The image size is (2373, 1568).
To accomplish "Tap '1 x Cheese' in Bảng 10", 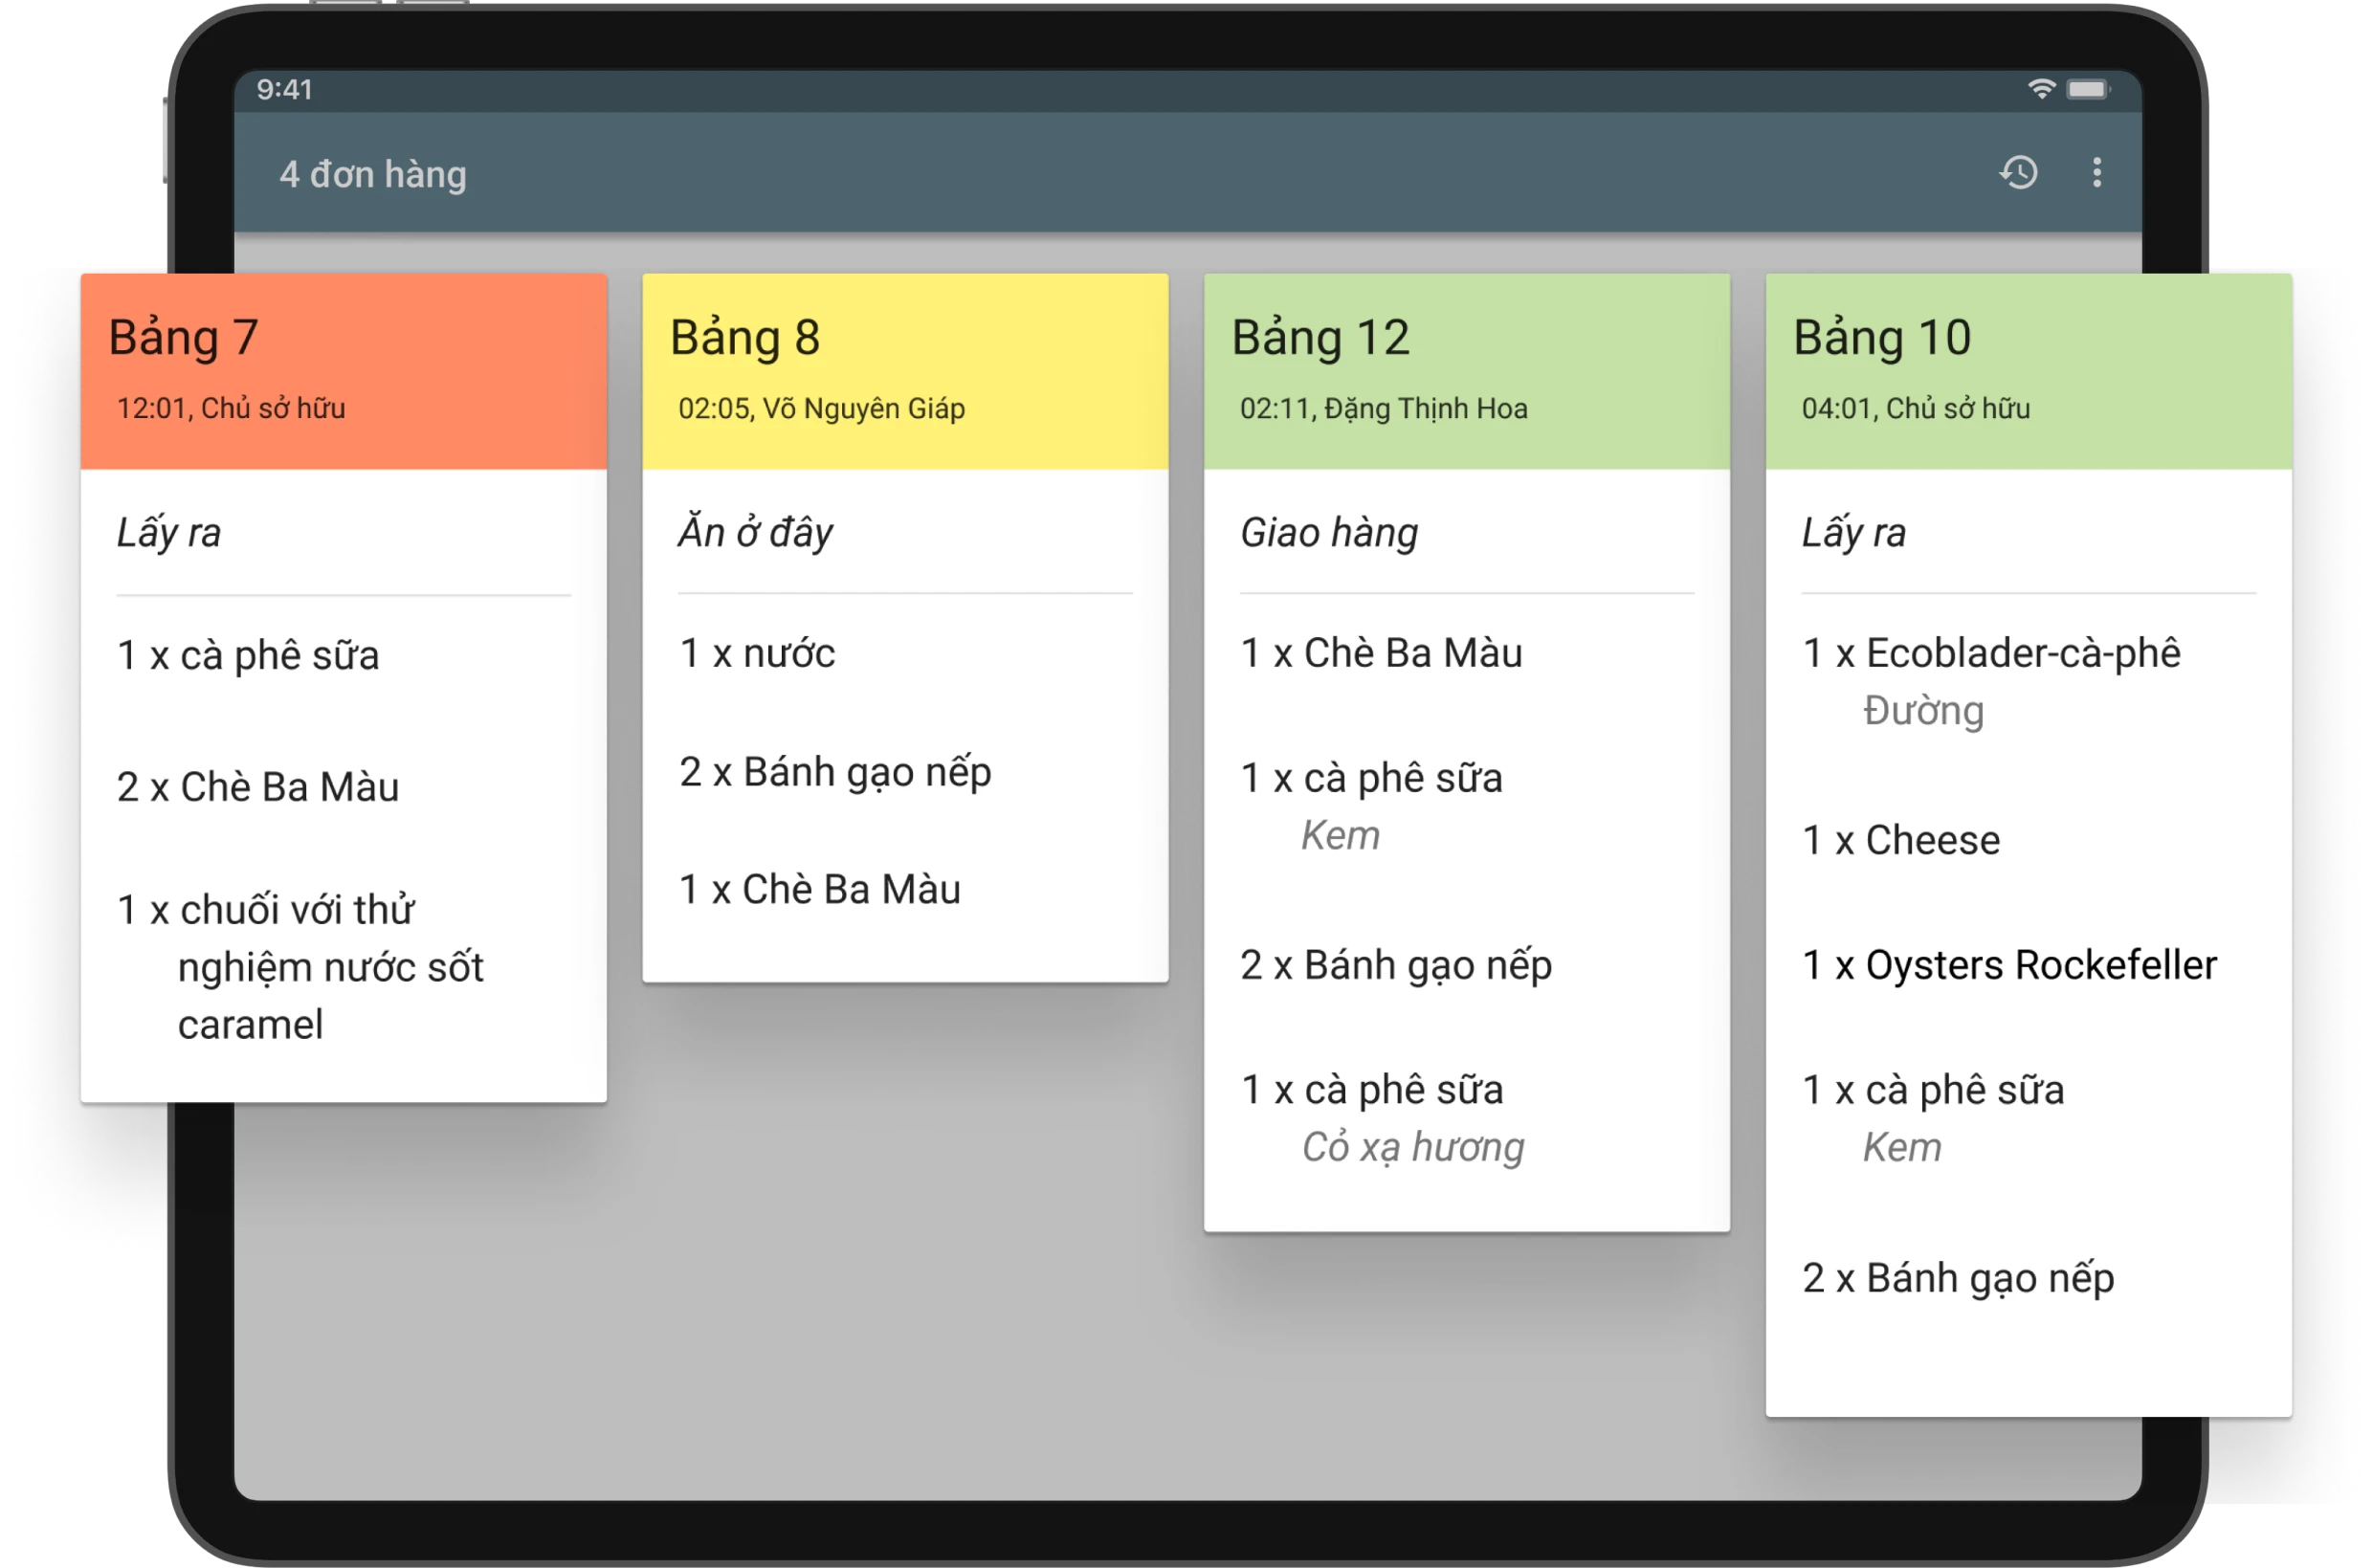I will [x=1900, y=840].
